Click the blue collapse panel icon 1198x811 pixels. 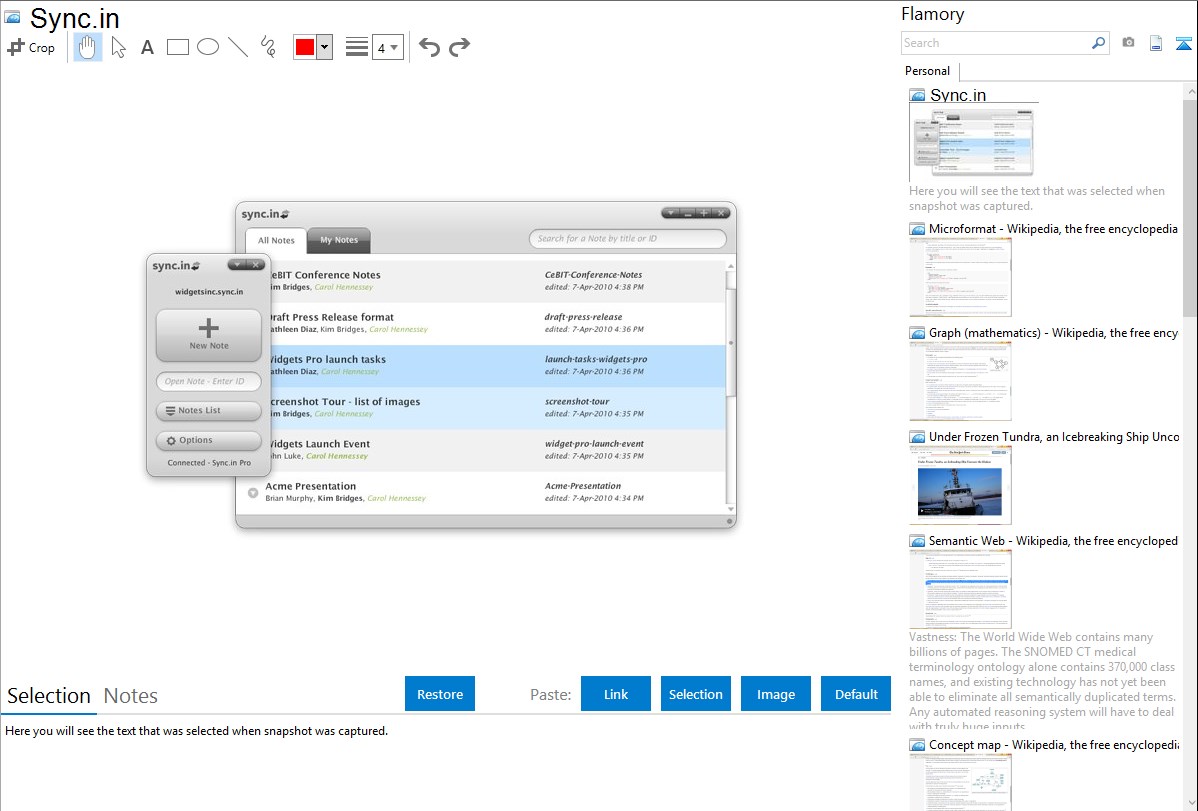point(1183,43)
